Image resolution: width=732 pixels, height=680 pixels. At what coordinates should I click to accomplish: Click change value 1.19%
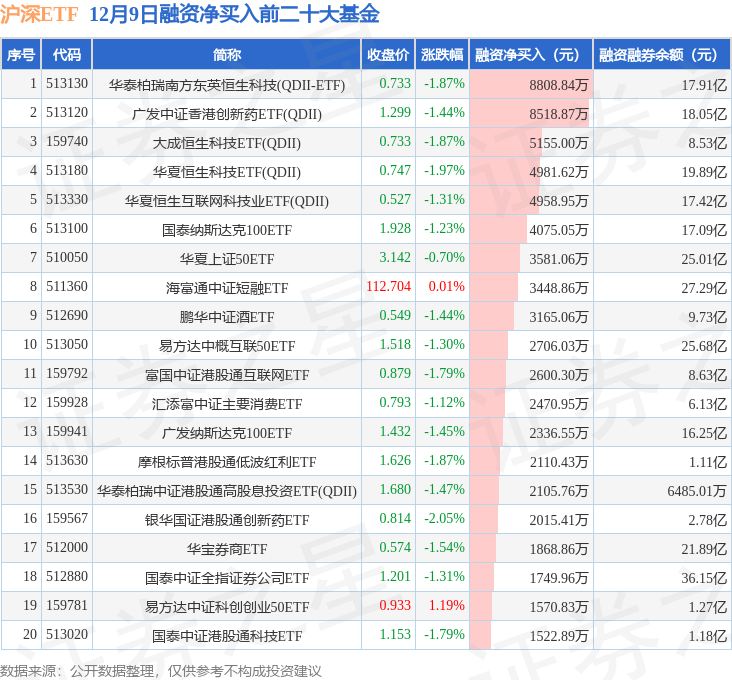[x=446, y=604]
